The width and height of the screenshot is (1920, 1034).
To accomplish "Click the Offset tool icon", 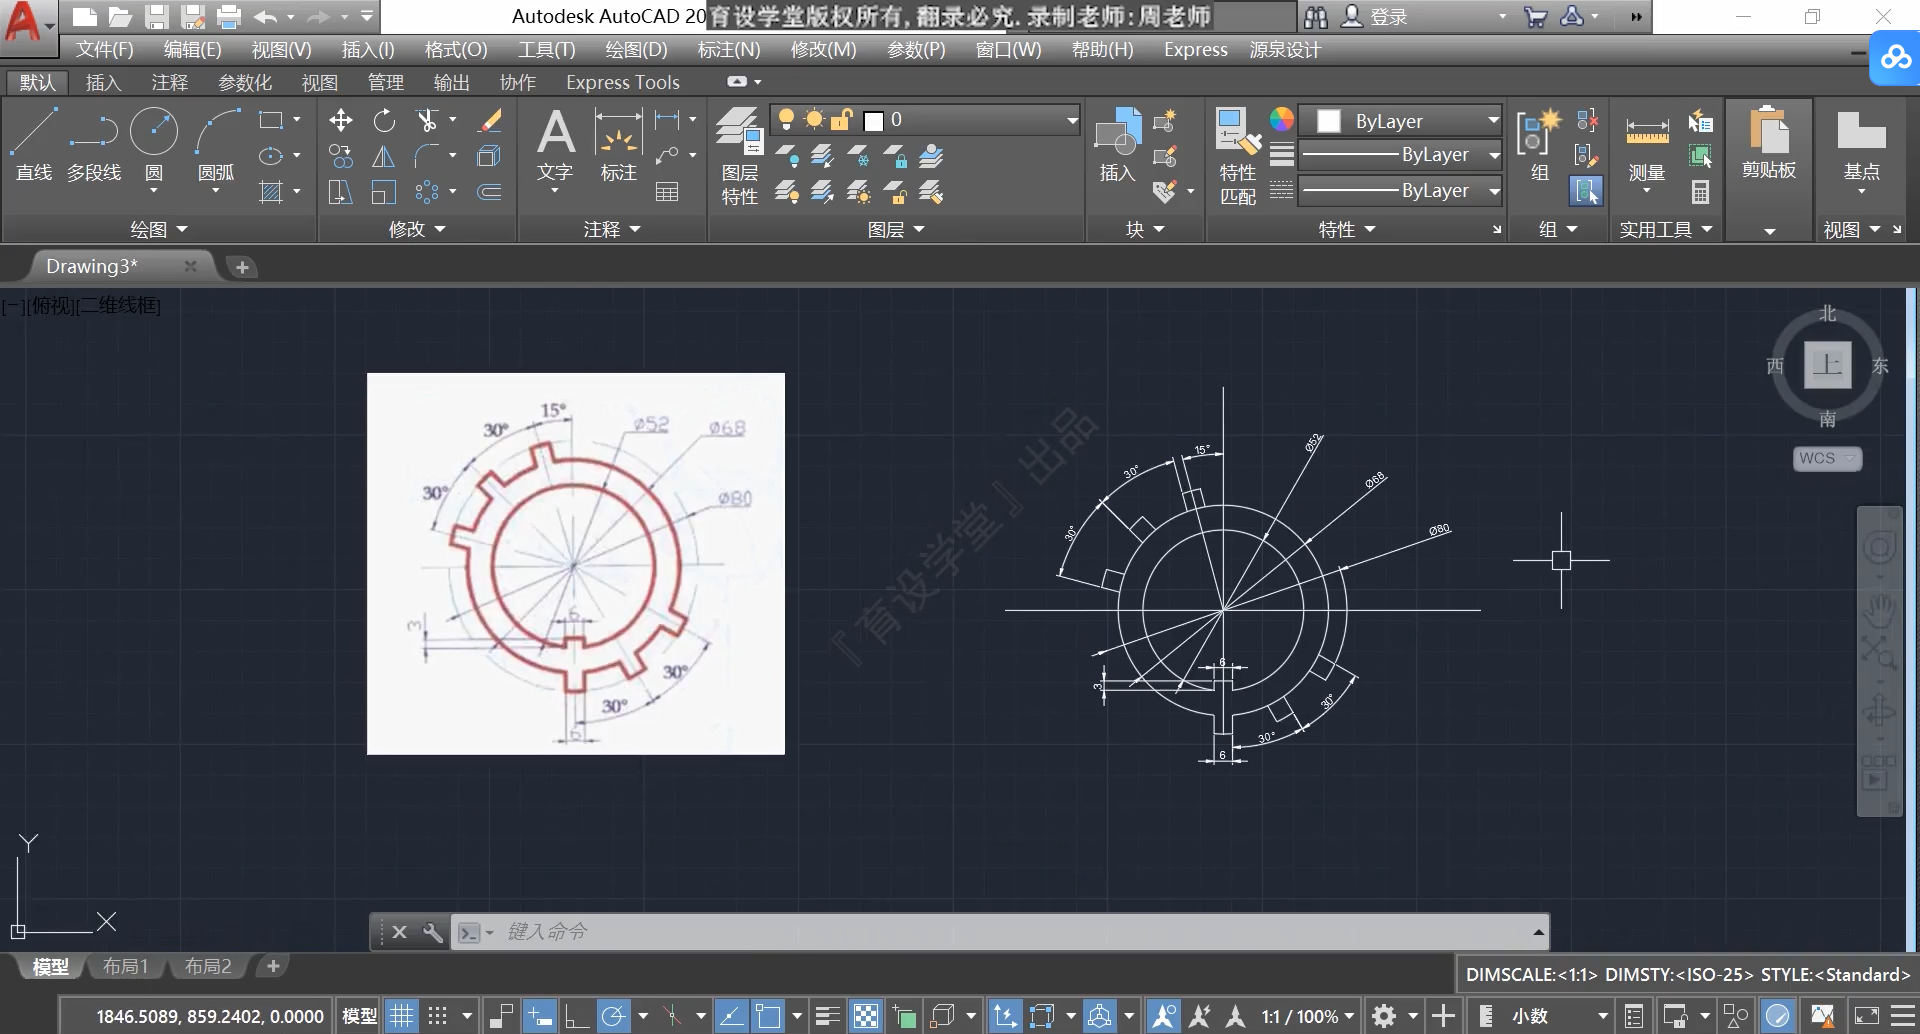I will tap(490, 192).
